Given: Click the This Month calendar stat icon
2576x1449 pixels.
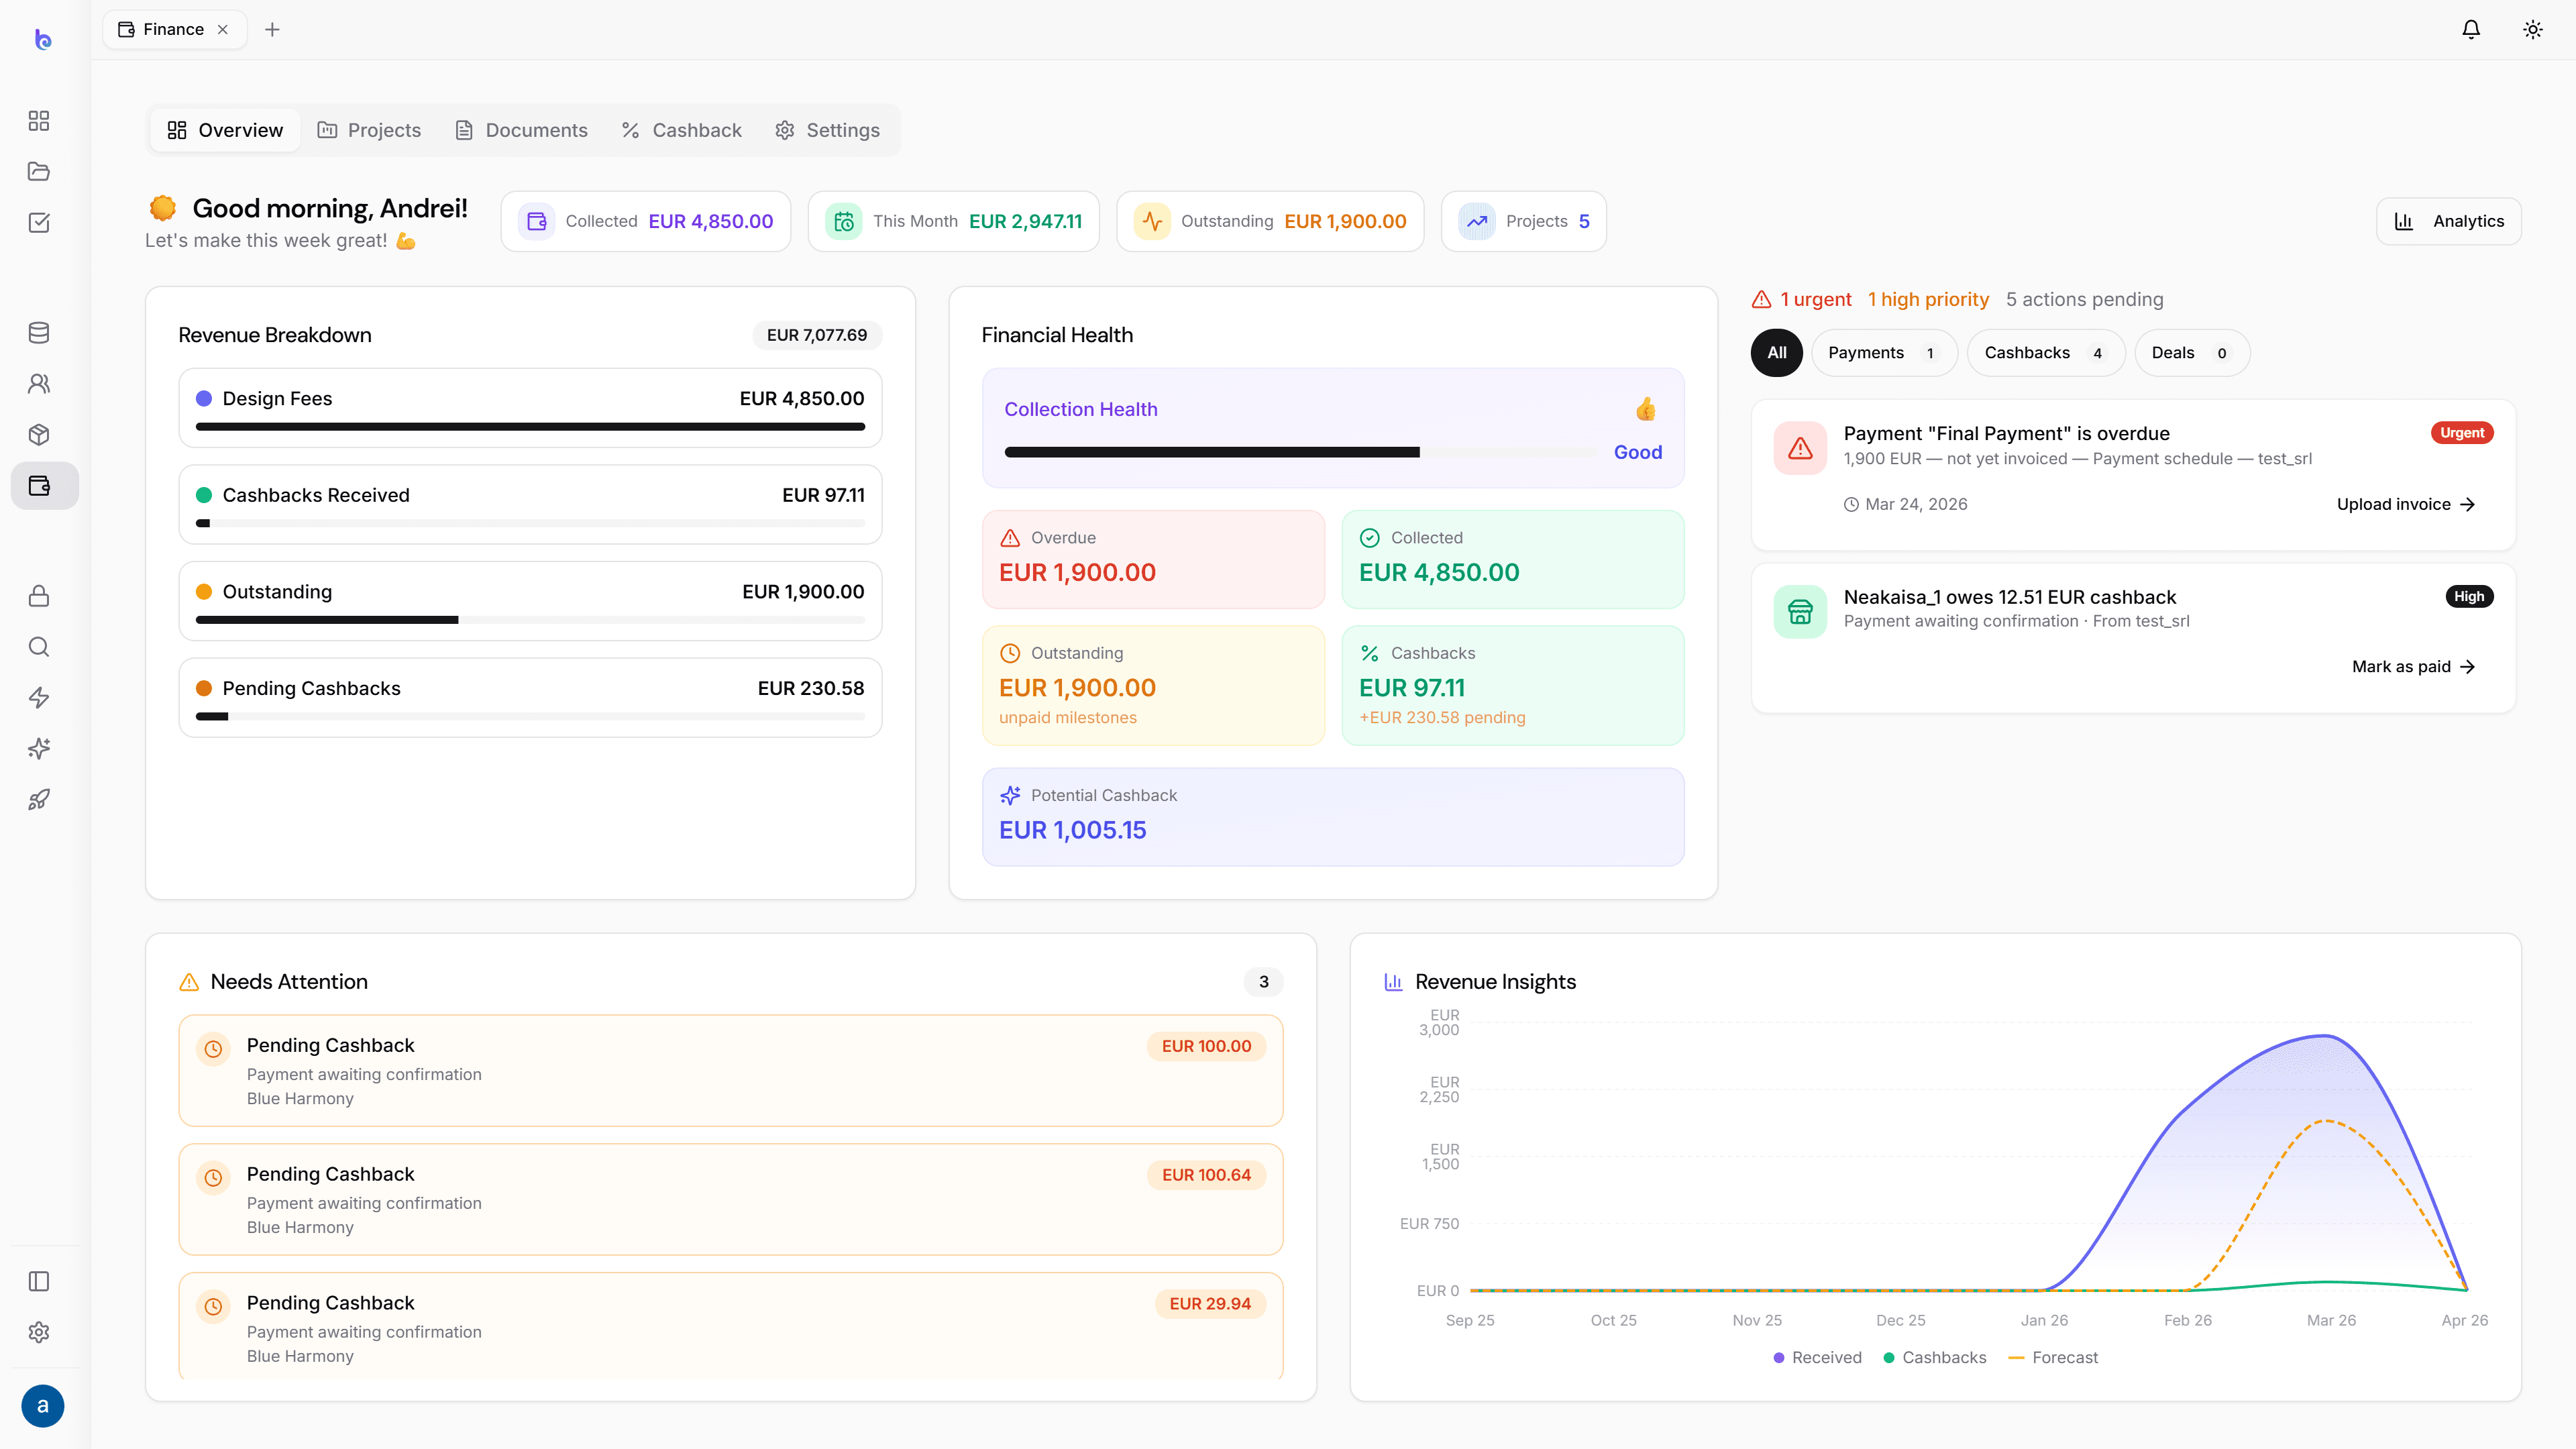Looking at the screenshot, I should [844, 221].
